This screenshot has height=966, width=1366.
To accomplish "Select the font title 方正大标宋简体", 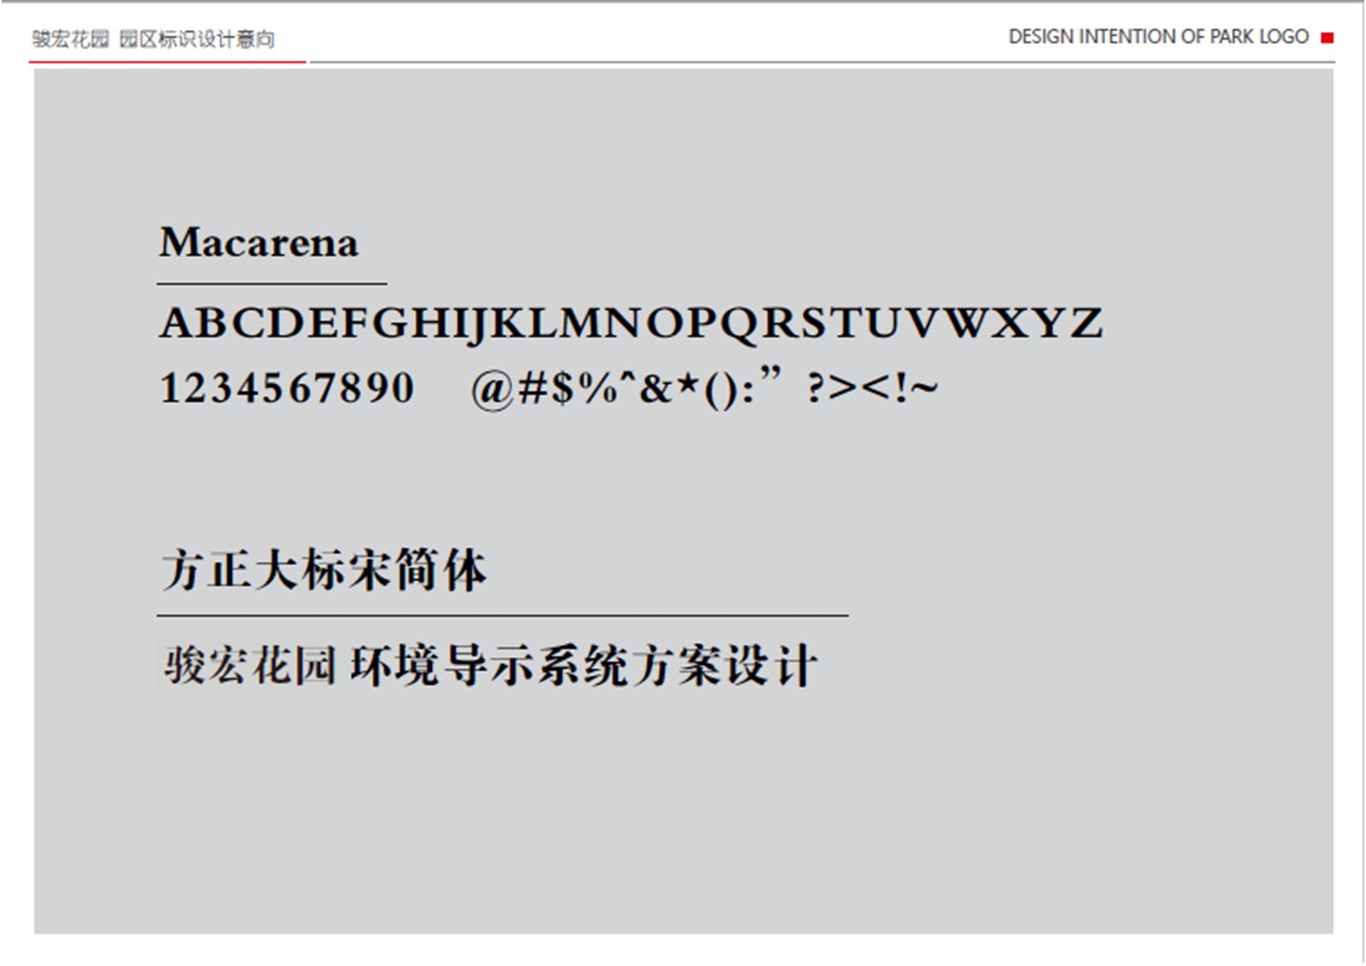I will (x=324, y=570).
